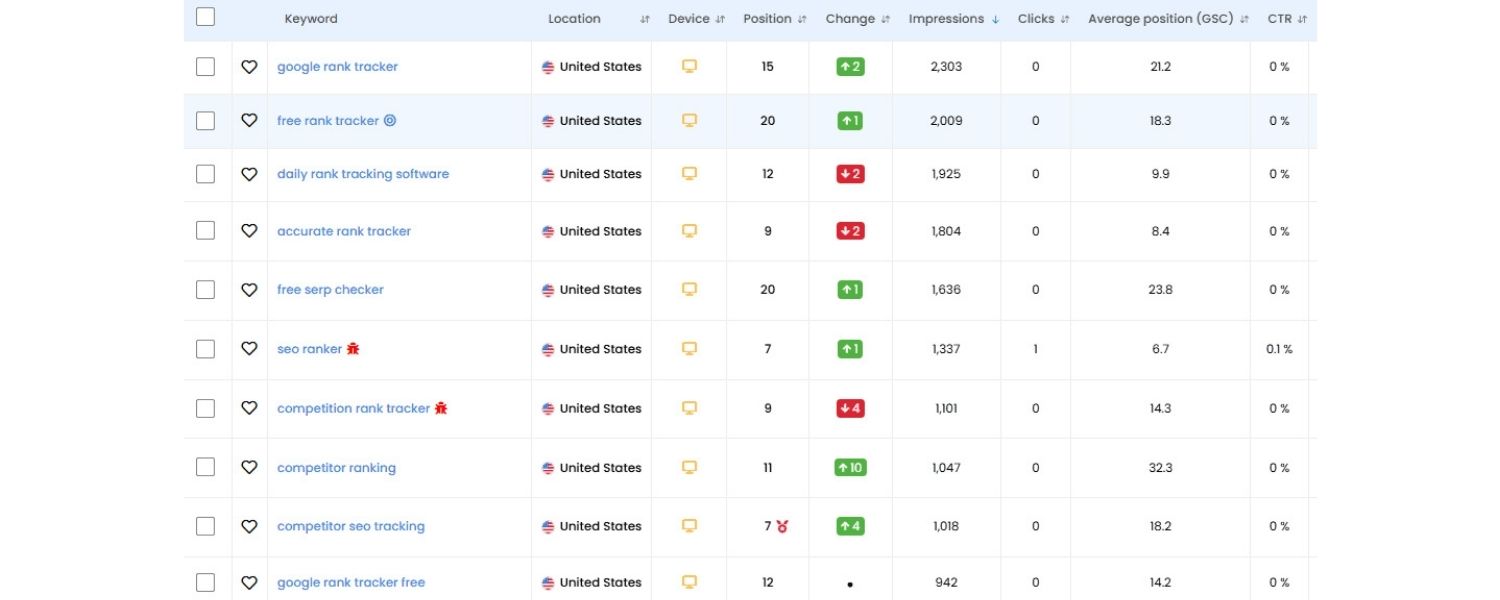Image resolution: width=1500 pixels, height=600 pixels.
Task: Click bug icon beside competition rank tracker
Action: tap(441, 408)
